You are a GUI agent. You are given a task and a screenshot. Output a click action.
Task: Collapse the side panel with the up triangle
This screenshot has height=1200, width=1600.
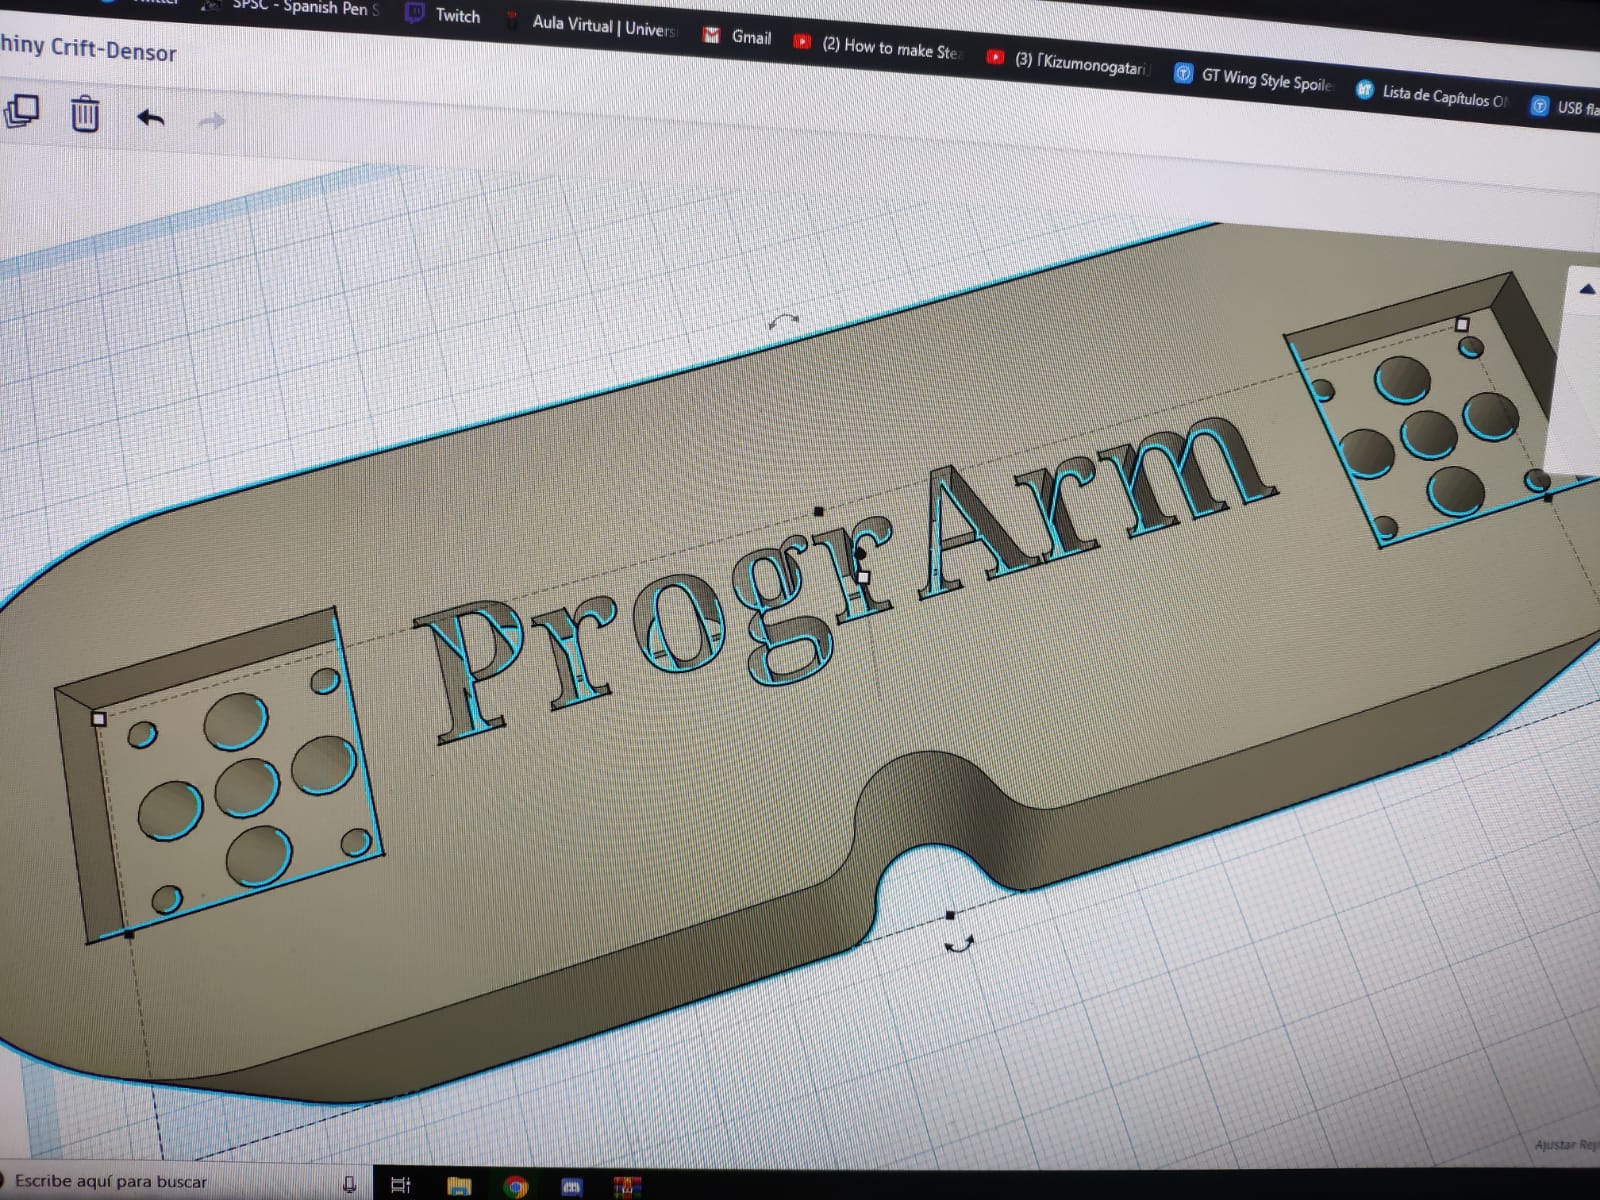(x=1586, y=290)
